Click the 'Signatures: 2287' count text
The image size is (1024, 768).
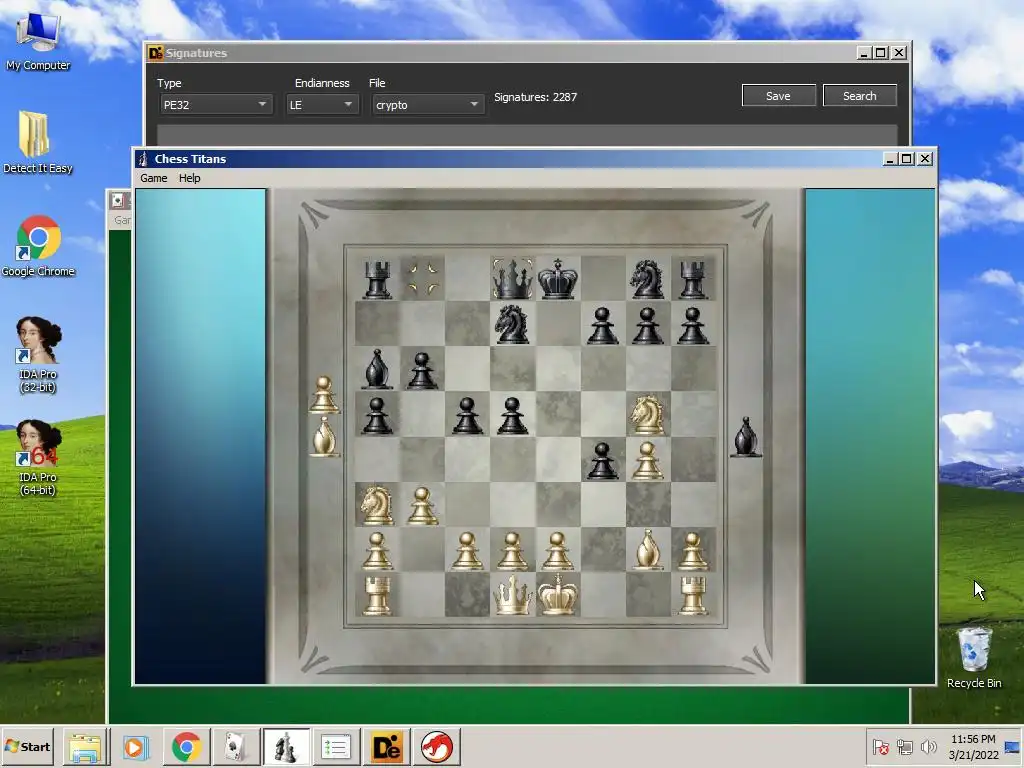[536, 97]
